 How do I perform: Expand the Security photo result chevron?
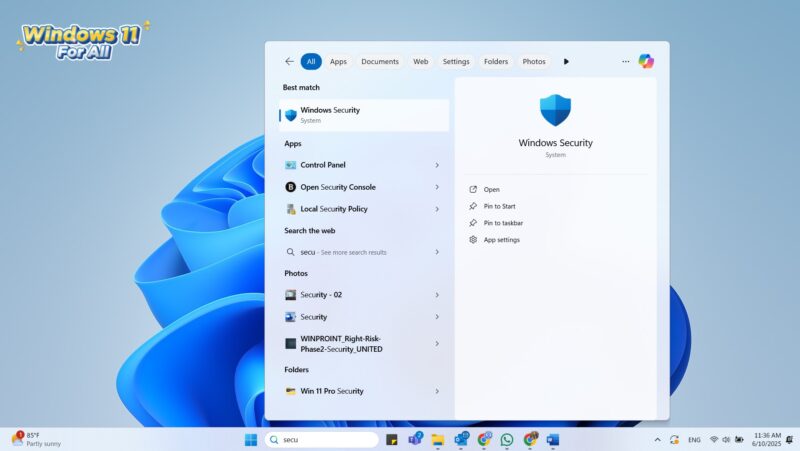(437, 317)
